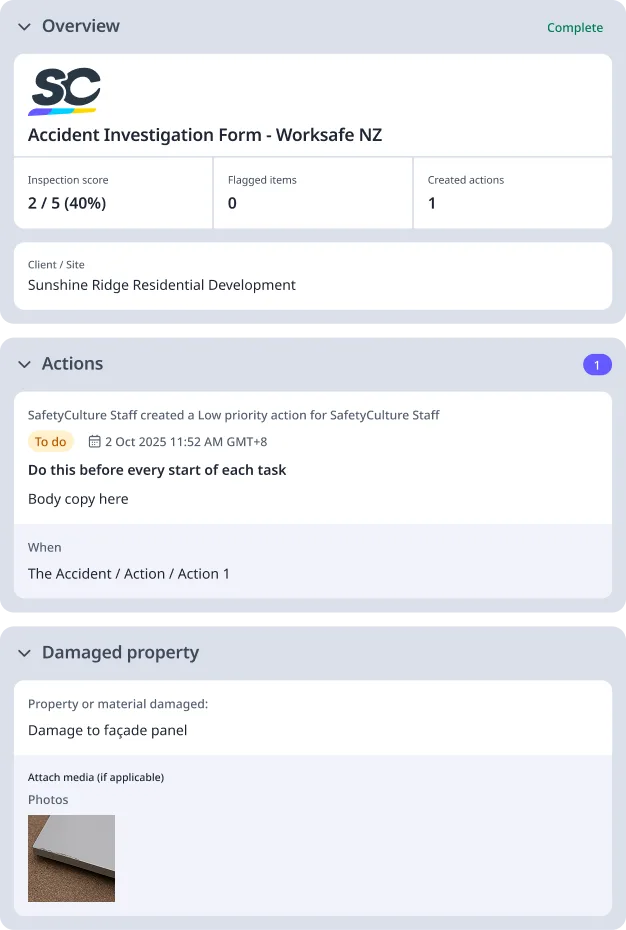Open the Created actions card
626x930 pixels.
click(x=511, y=193)
